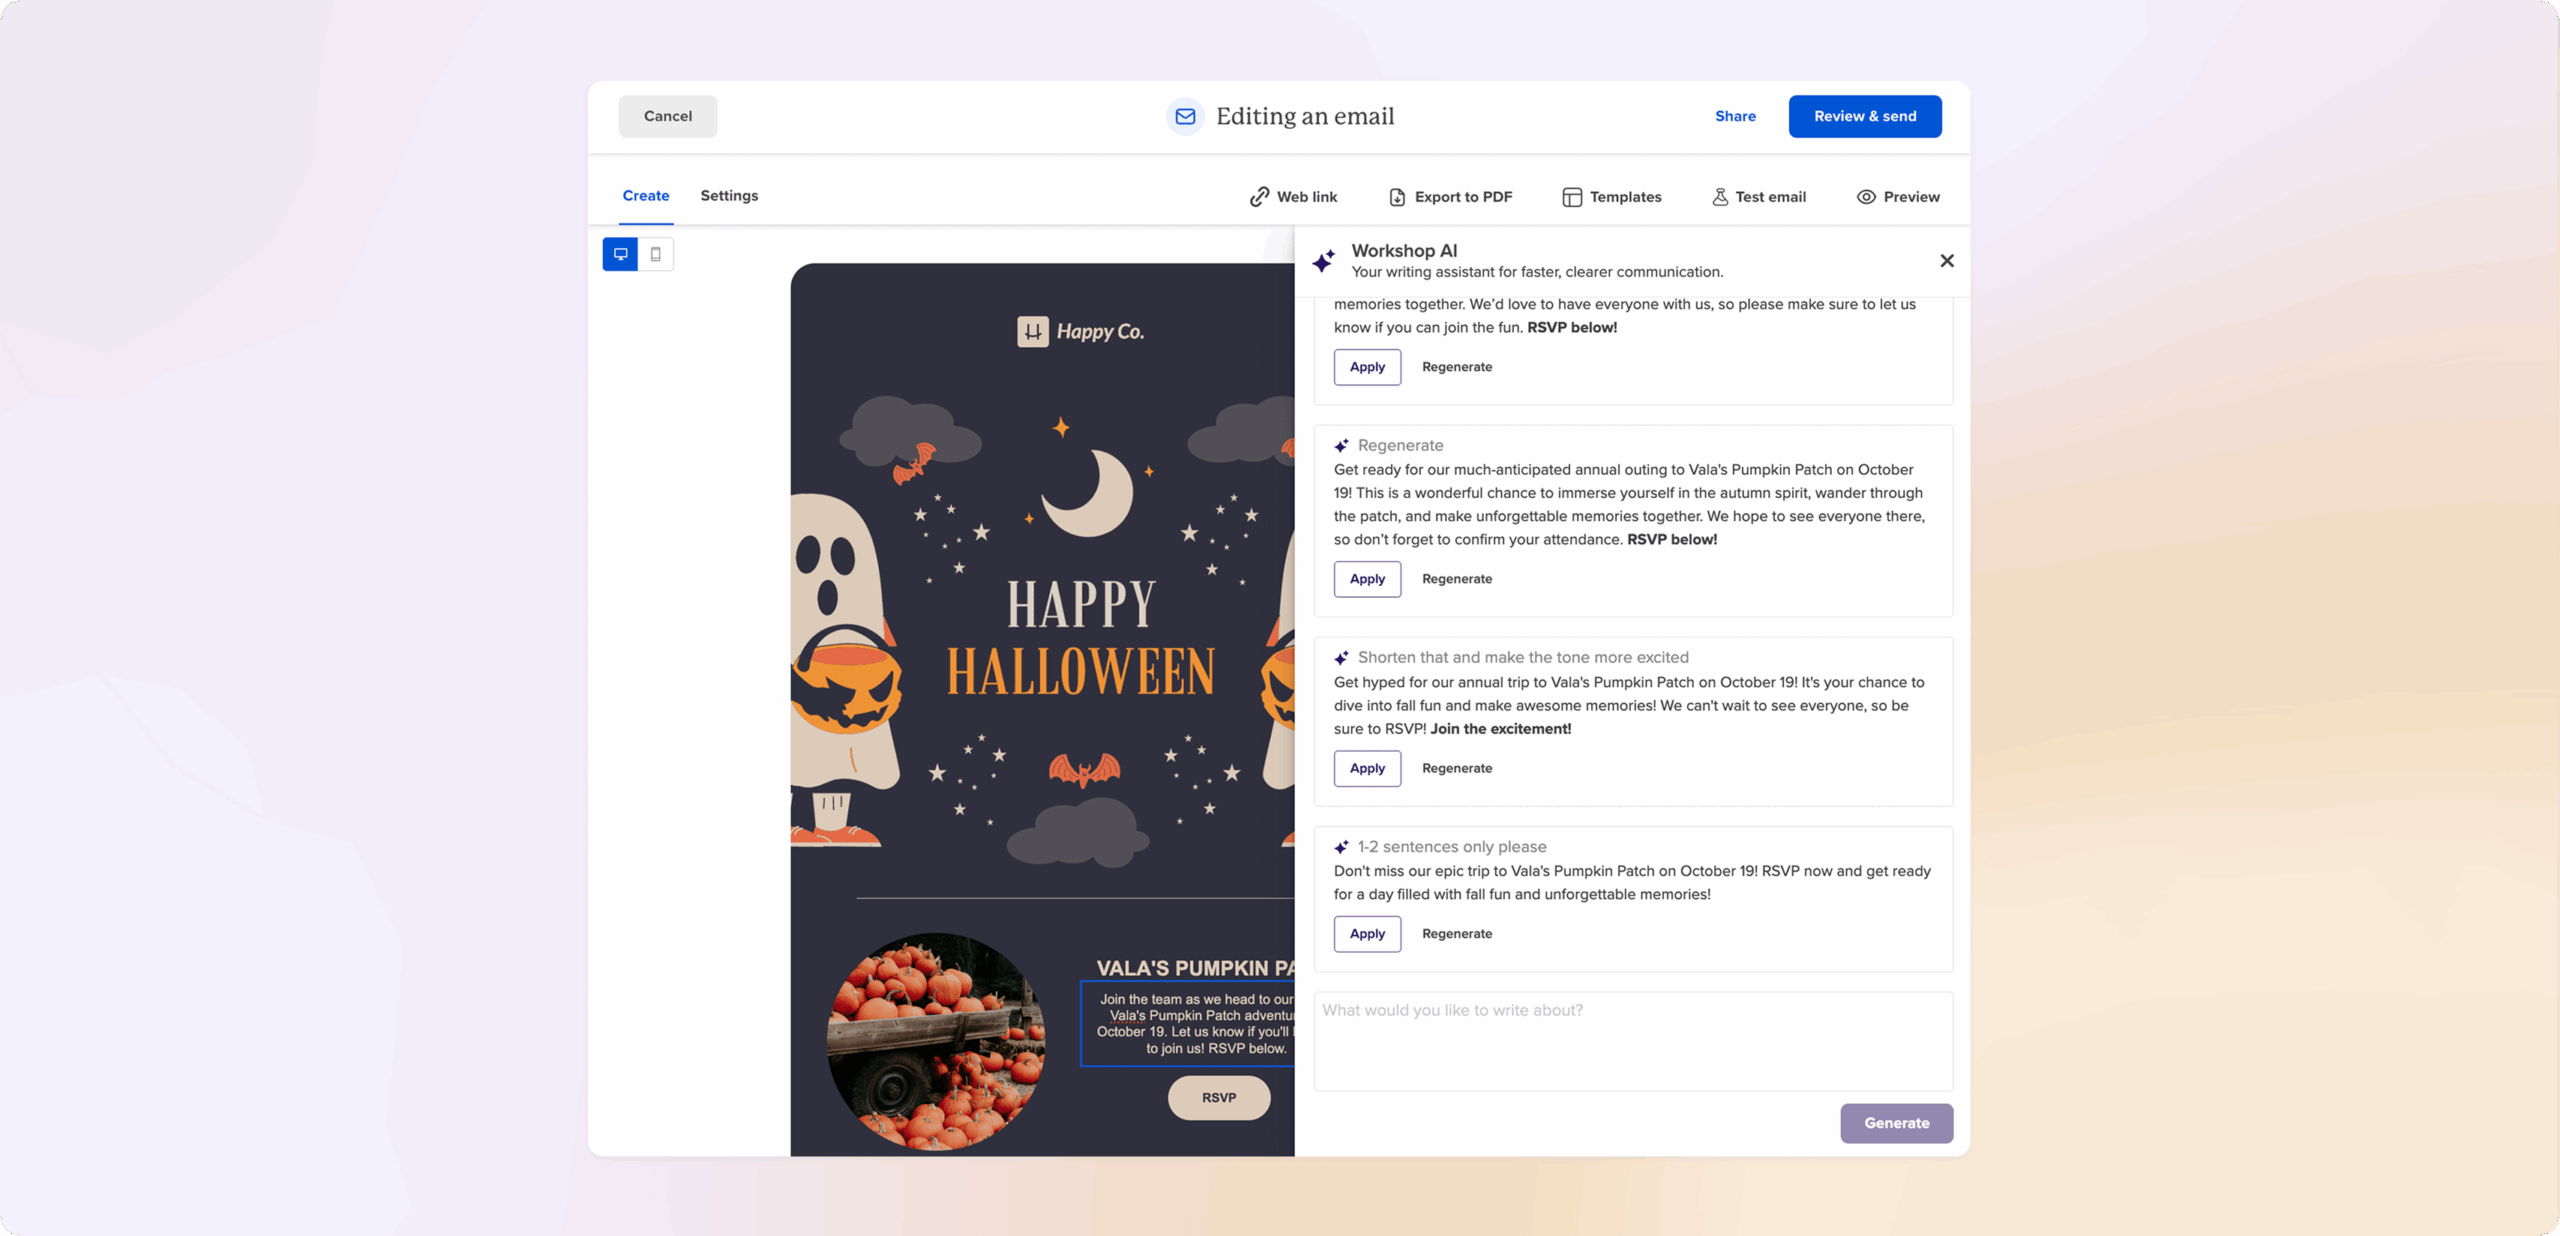Click the Share link
The width and height of the screenshot is (2560, 1236).
coord(1735,116)
